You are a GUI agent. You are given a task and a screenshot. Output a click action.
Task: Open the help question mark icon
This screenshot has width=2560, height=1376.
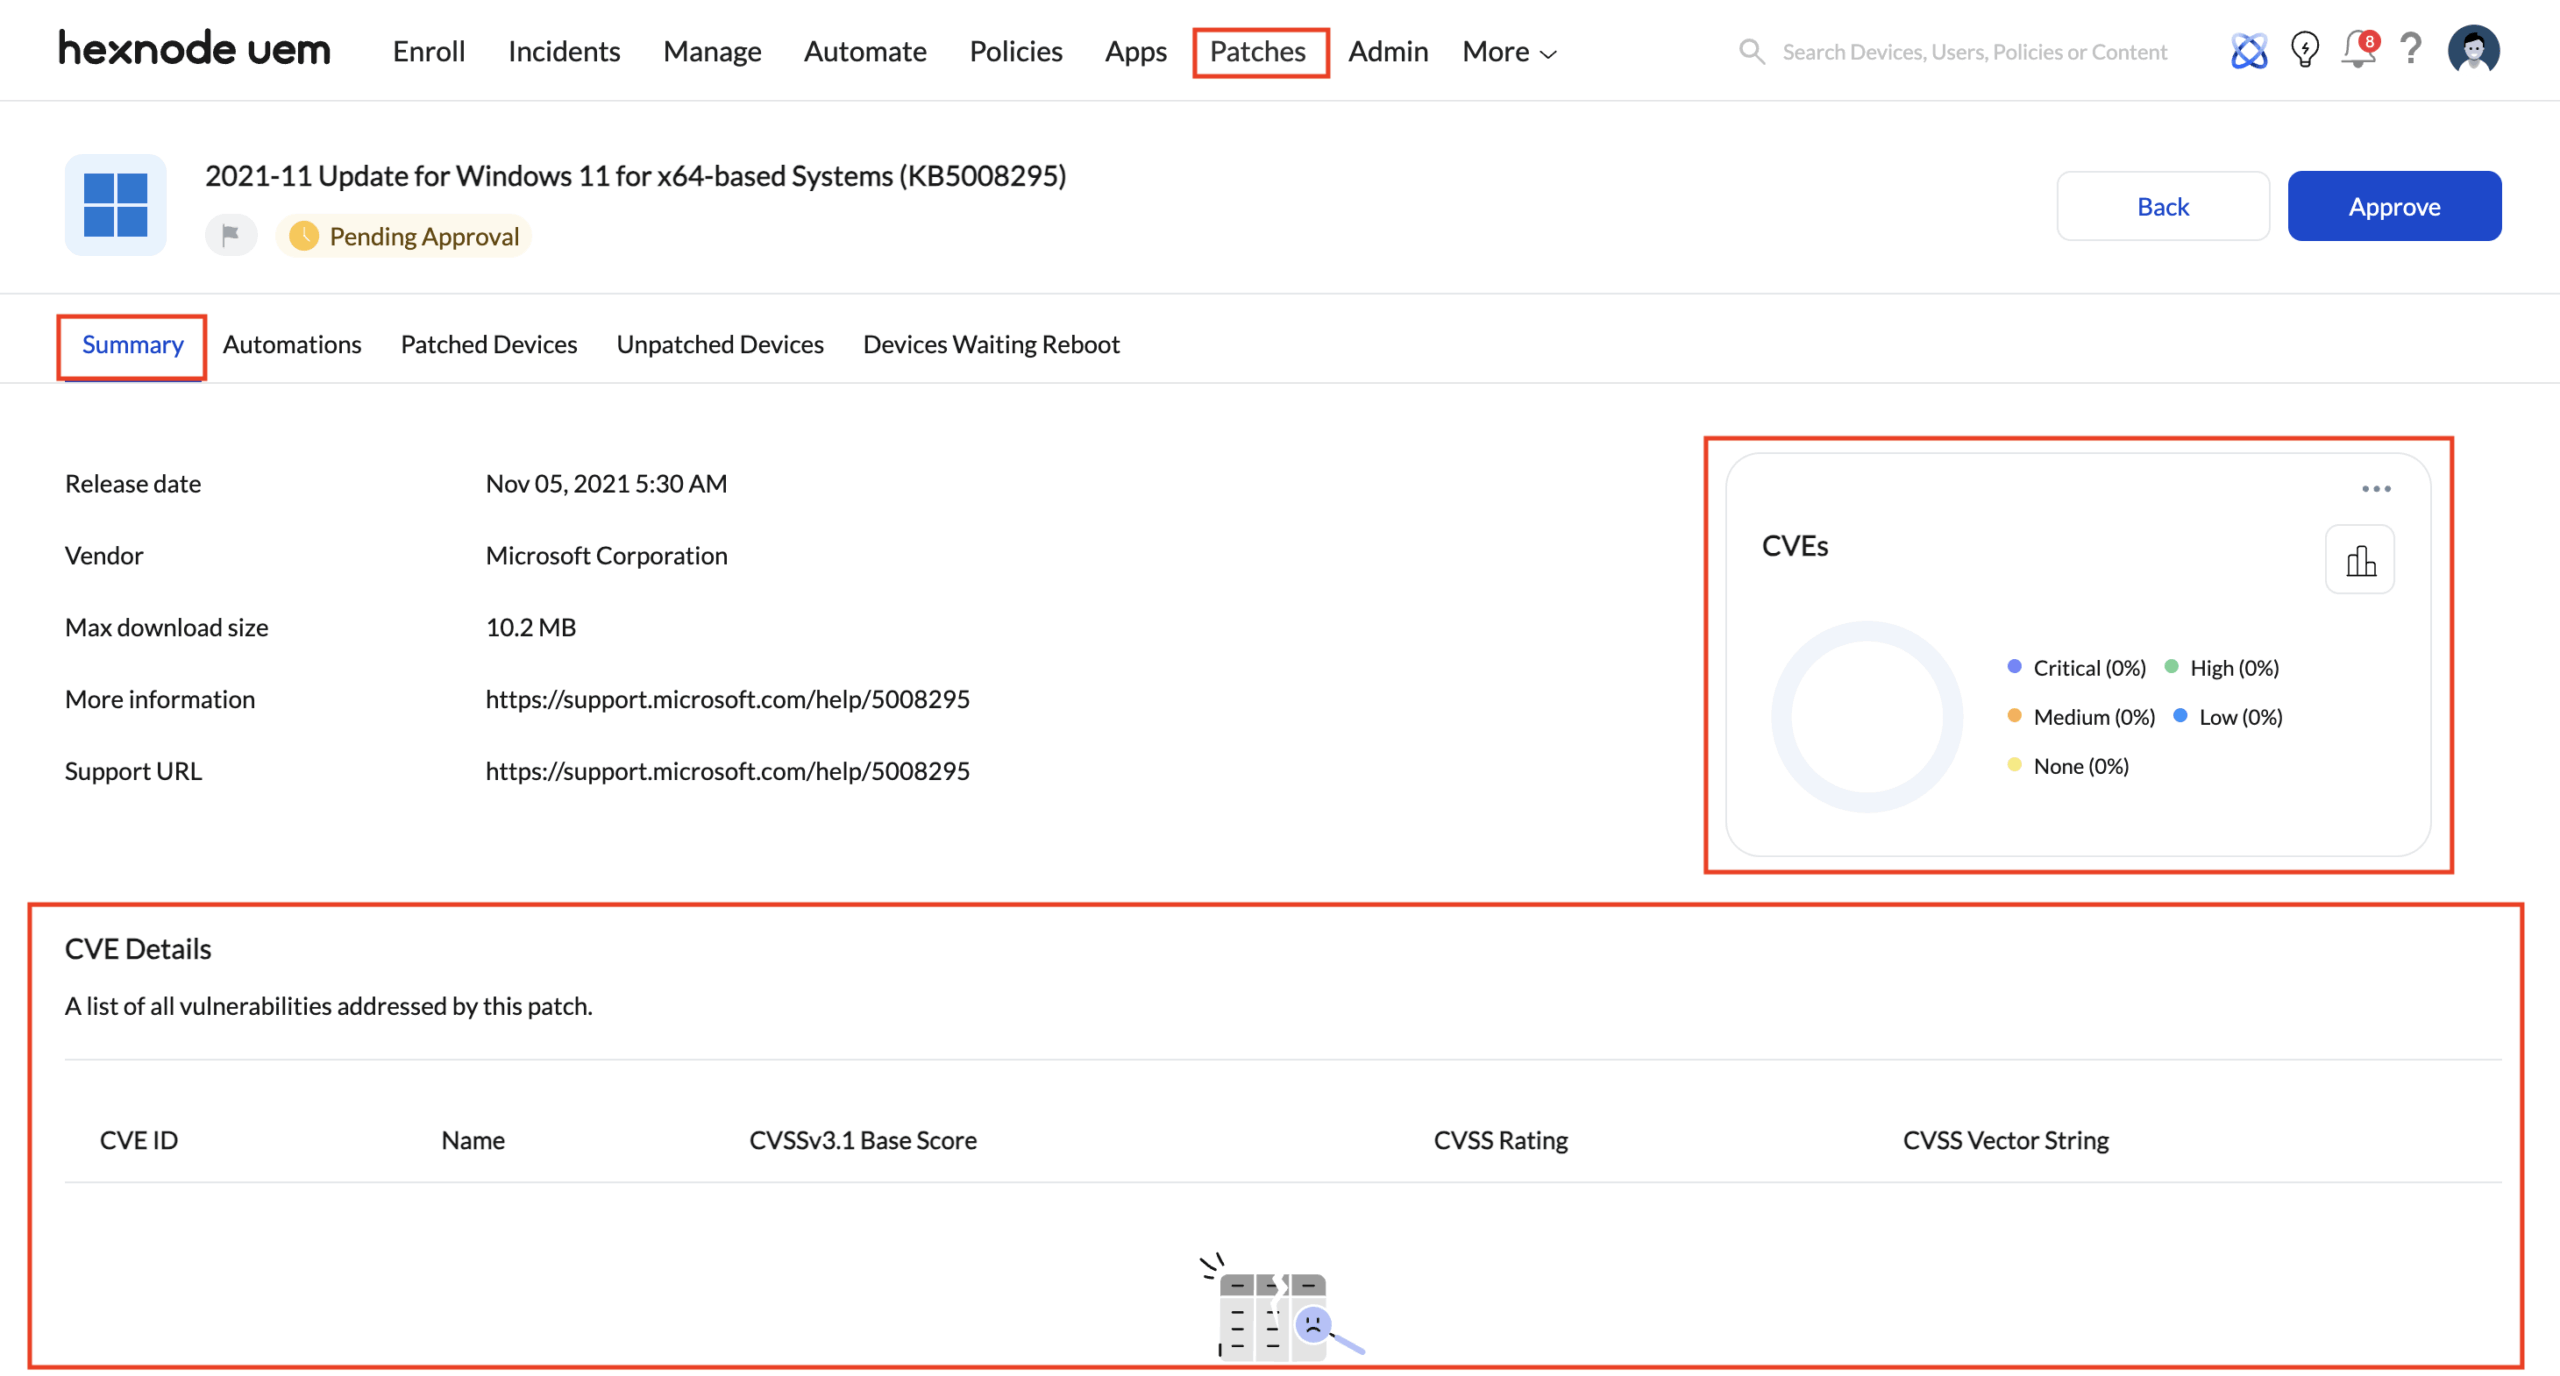(x=2411, y=48)
